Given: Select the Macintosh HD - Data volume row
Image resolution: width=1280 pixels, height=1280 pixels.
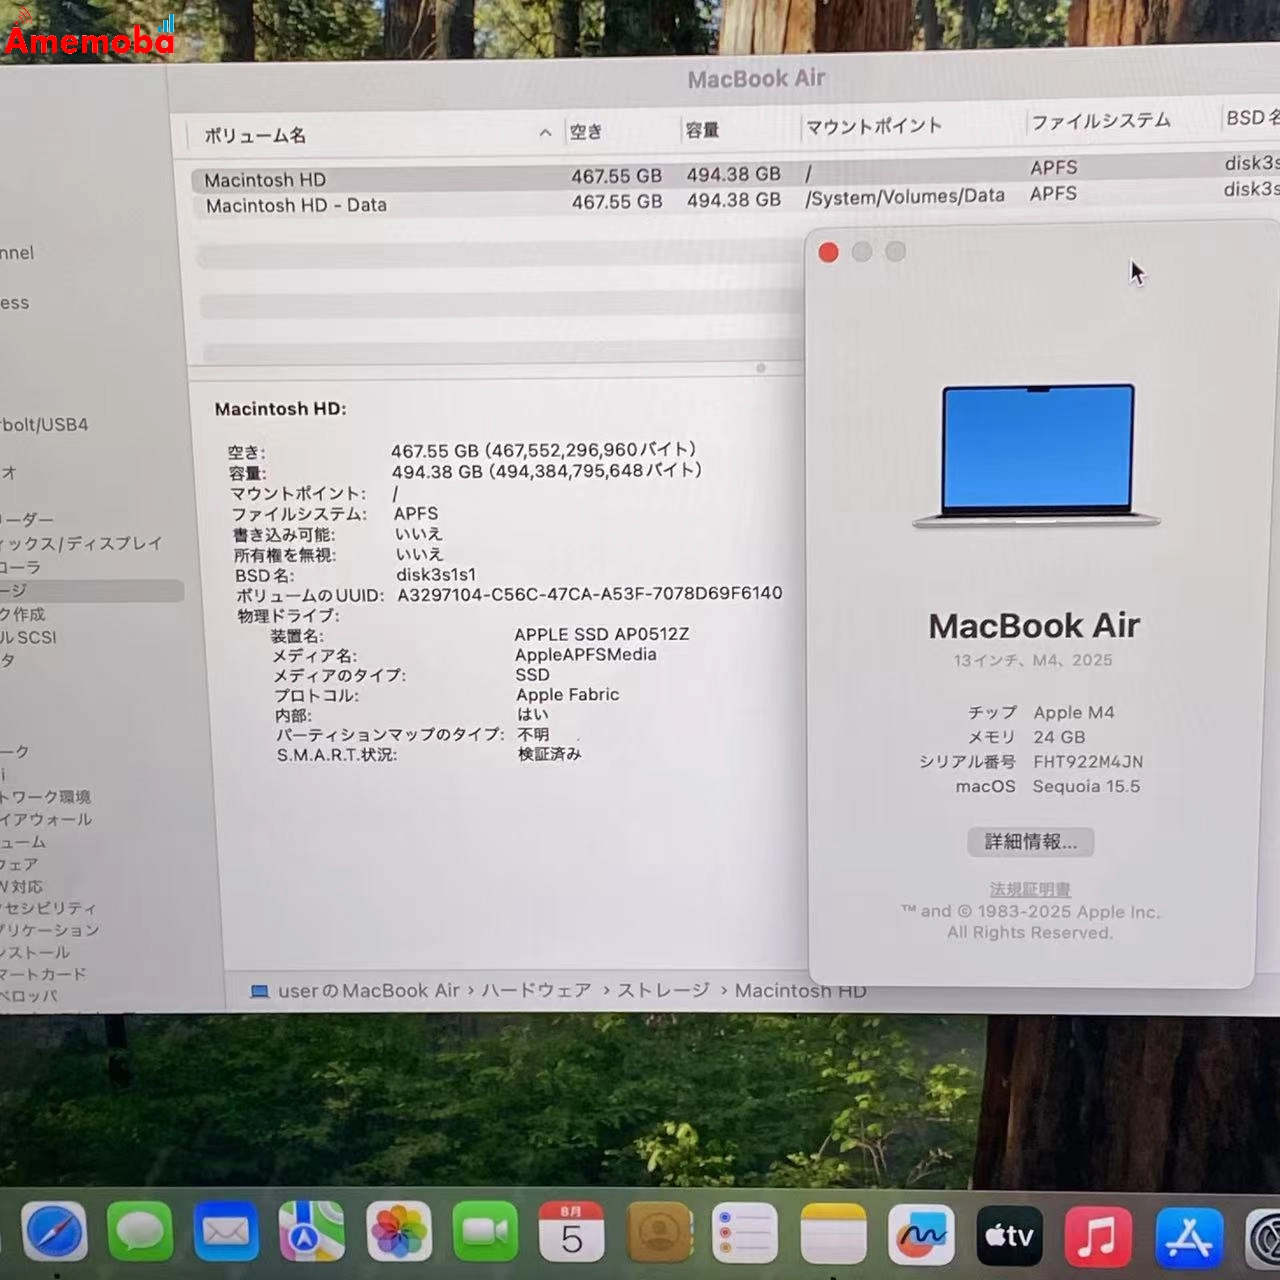Looking at the screenshot, I should 296,204.
